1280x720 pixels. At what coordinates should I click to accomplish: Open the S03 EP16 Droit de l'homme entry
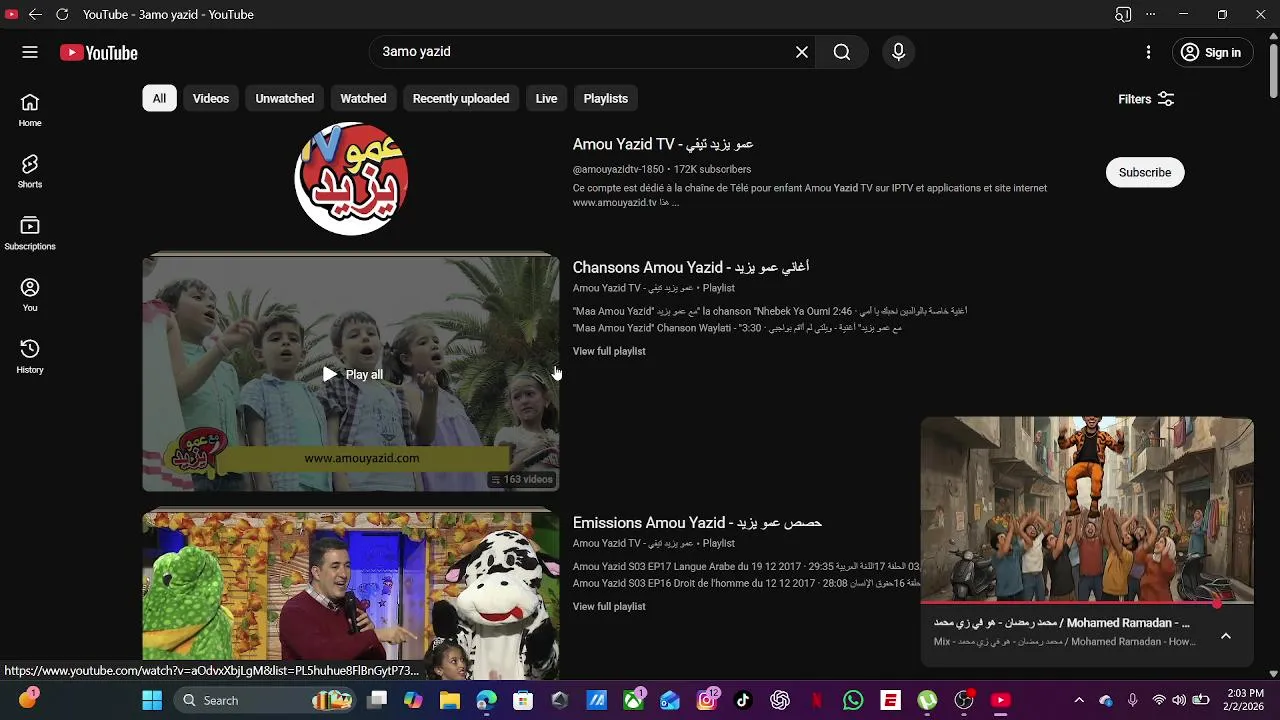(746, 583)
